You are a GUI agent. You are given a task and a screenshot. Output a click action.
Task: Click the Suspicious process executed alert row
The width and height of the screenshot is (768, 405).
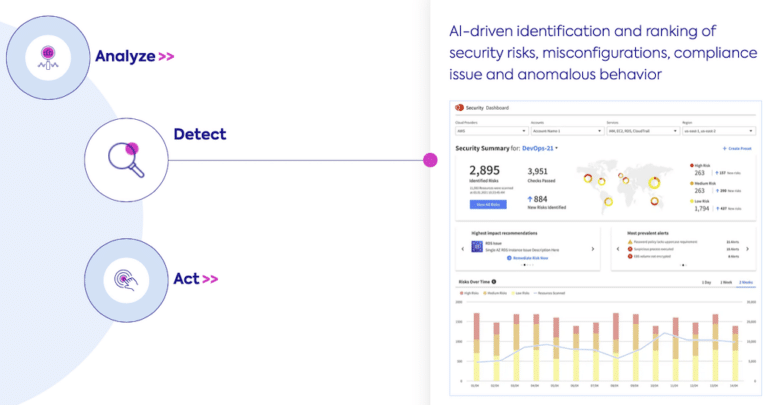pos(683,249)
